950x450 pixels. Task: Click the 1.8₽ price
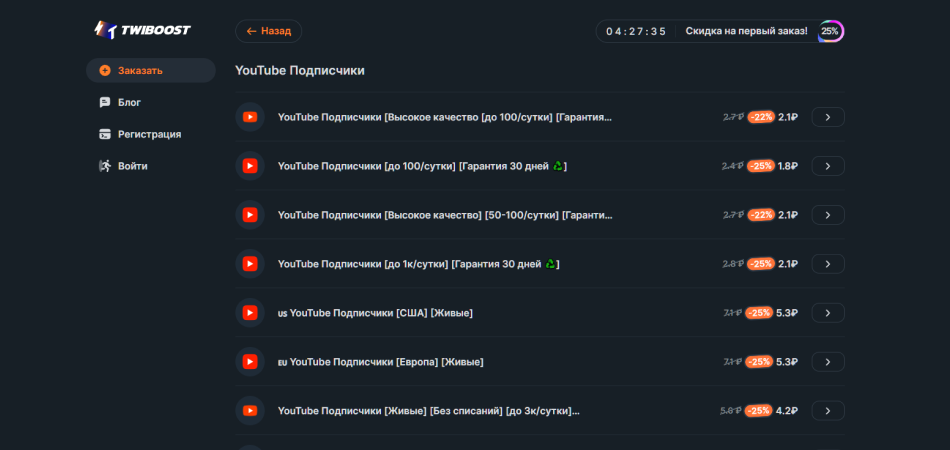tap(788, 166)
